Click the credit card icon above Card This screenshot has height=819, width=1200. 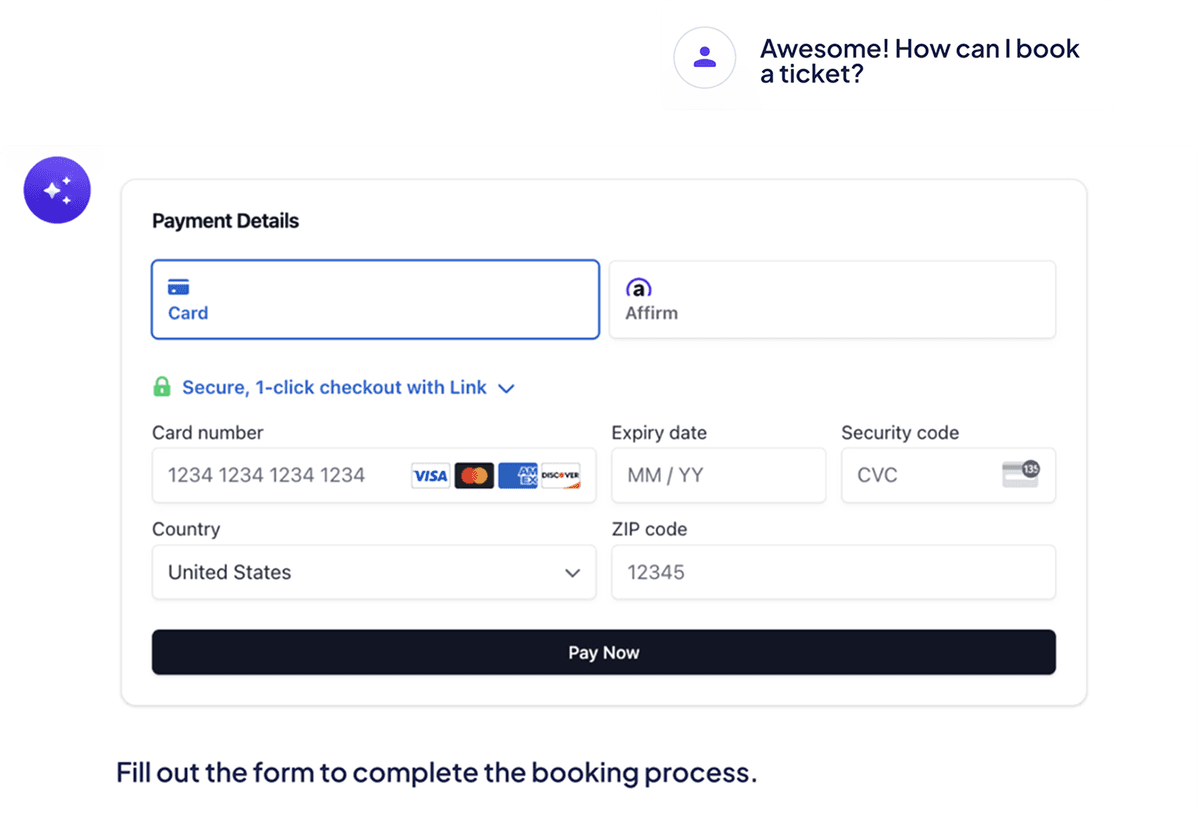tap(179, 288)
